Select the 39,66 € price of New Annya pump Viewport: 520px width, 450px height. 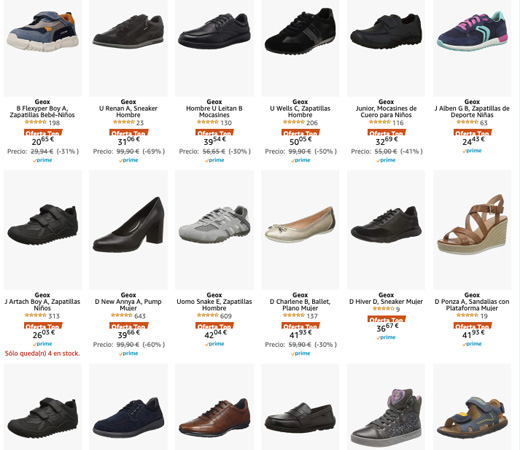pyautogui.click(x=128, y=334)
